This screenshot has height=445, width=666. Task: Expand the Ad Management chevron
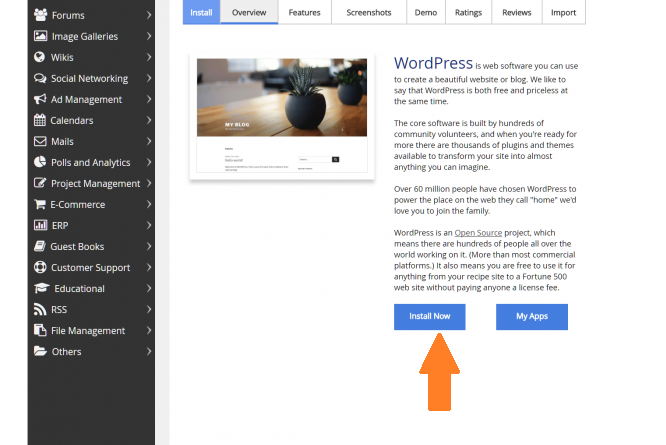[x=149, y=99]
